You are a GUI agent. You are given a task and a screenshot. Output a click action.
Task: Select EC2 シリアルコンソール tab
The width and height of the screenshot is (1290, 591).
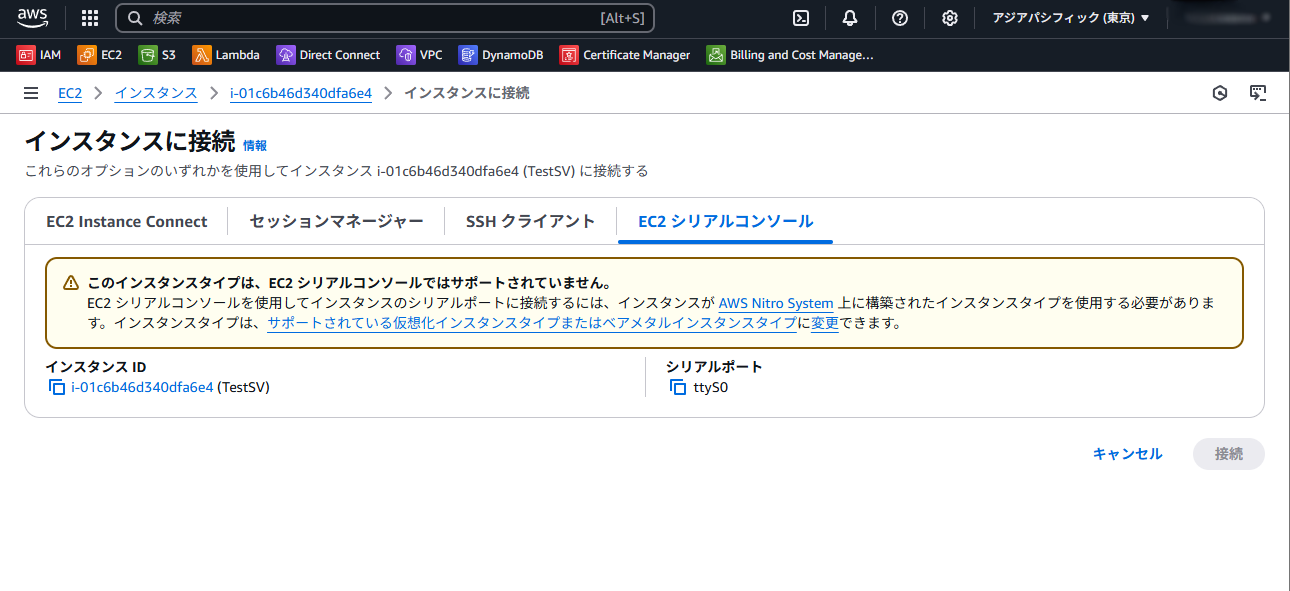point(726,222)
